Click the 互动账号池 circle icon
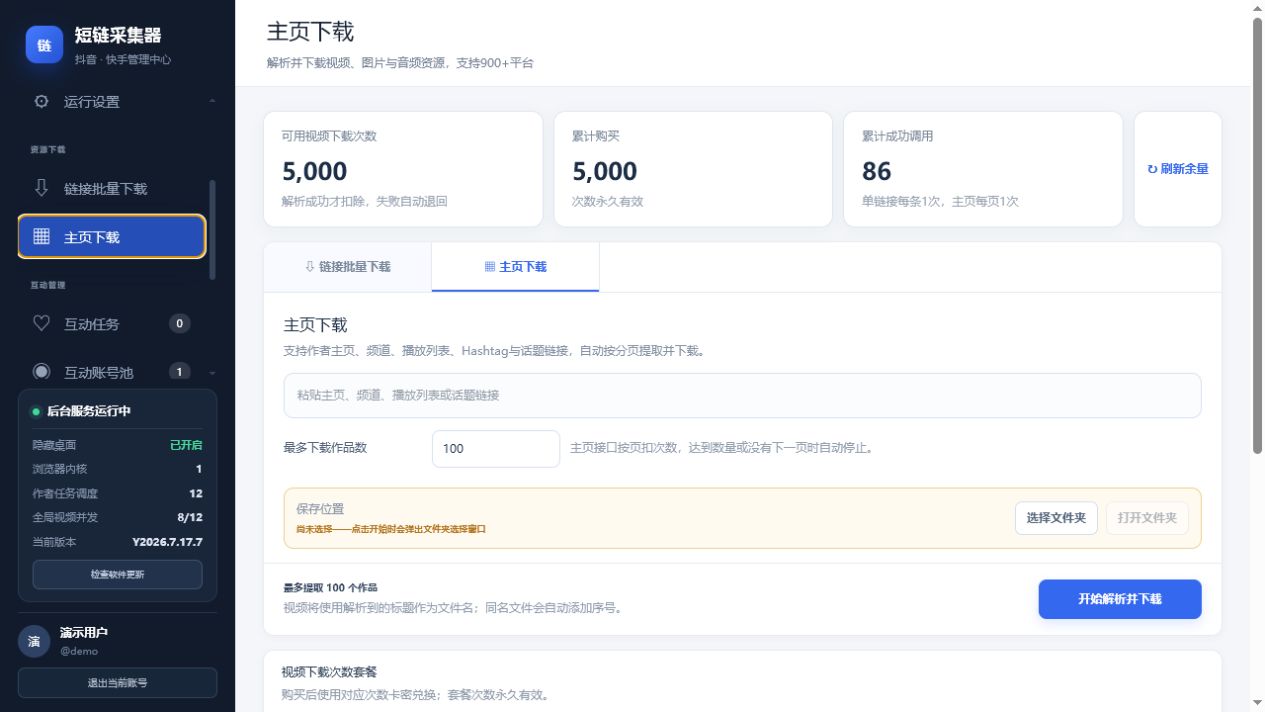The image size is (1265, 712). pos(41,371)
